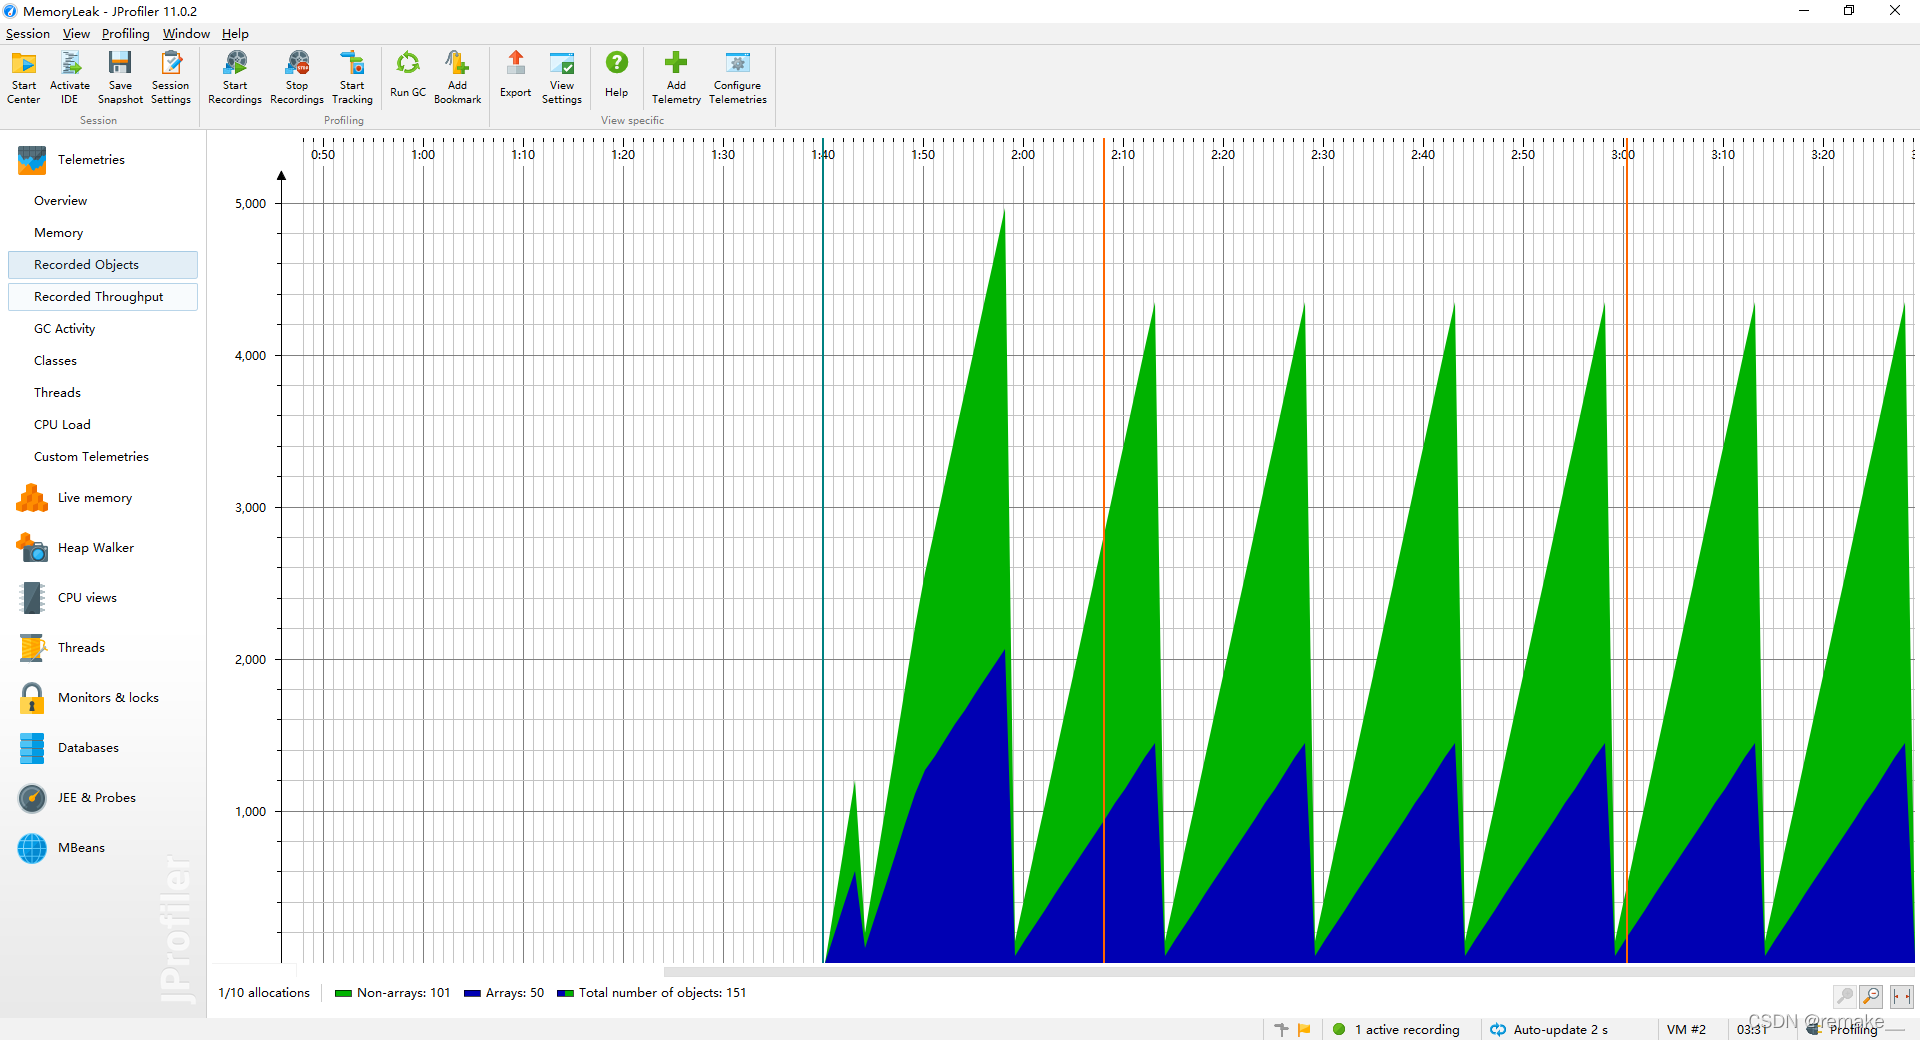Click the VM #2 status entry
1920x1040 pixels.
click(x=1686, y=1029)
